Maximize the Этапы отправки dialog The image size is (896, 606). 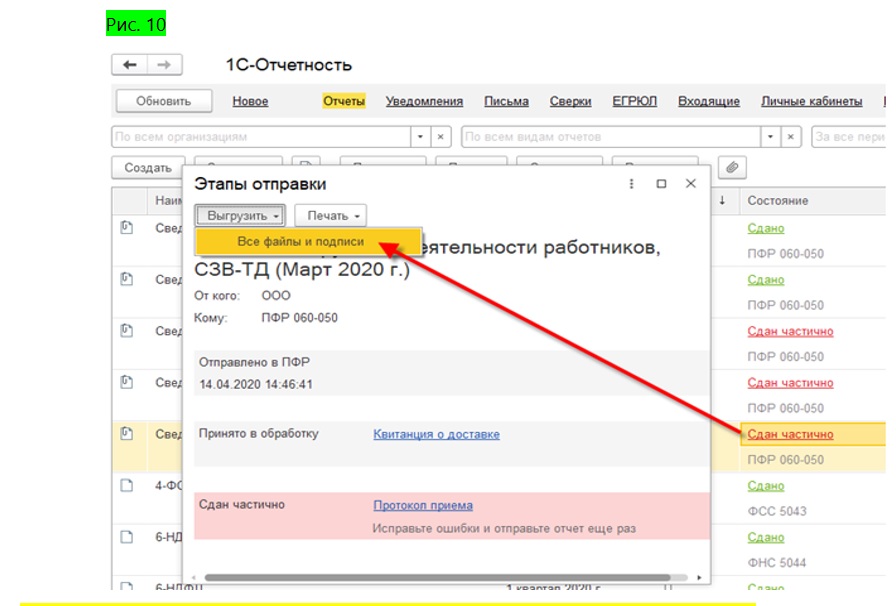pos(661,184)
